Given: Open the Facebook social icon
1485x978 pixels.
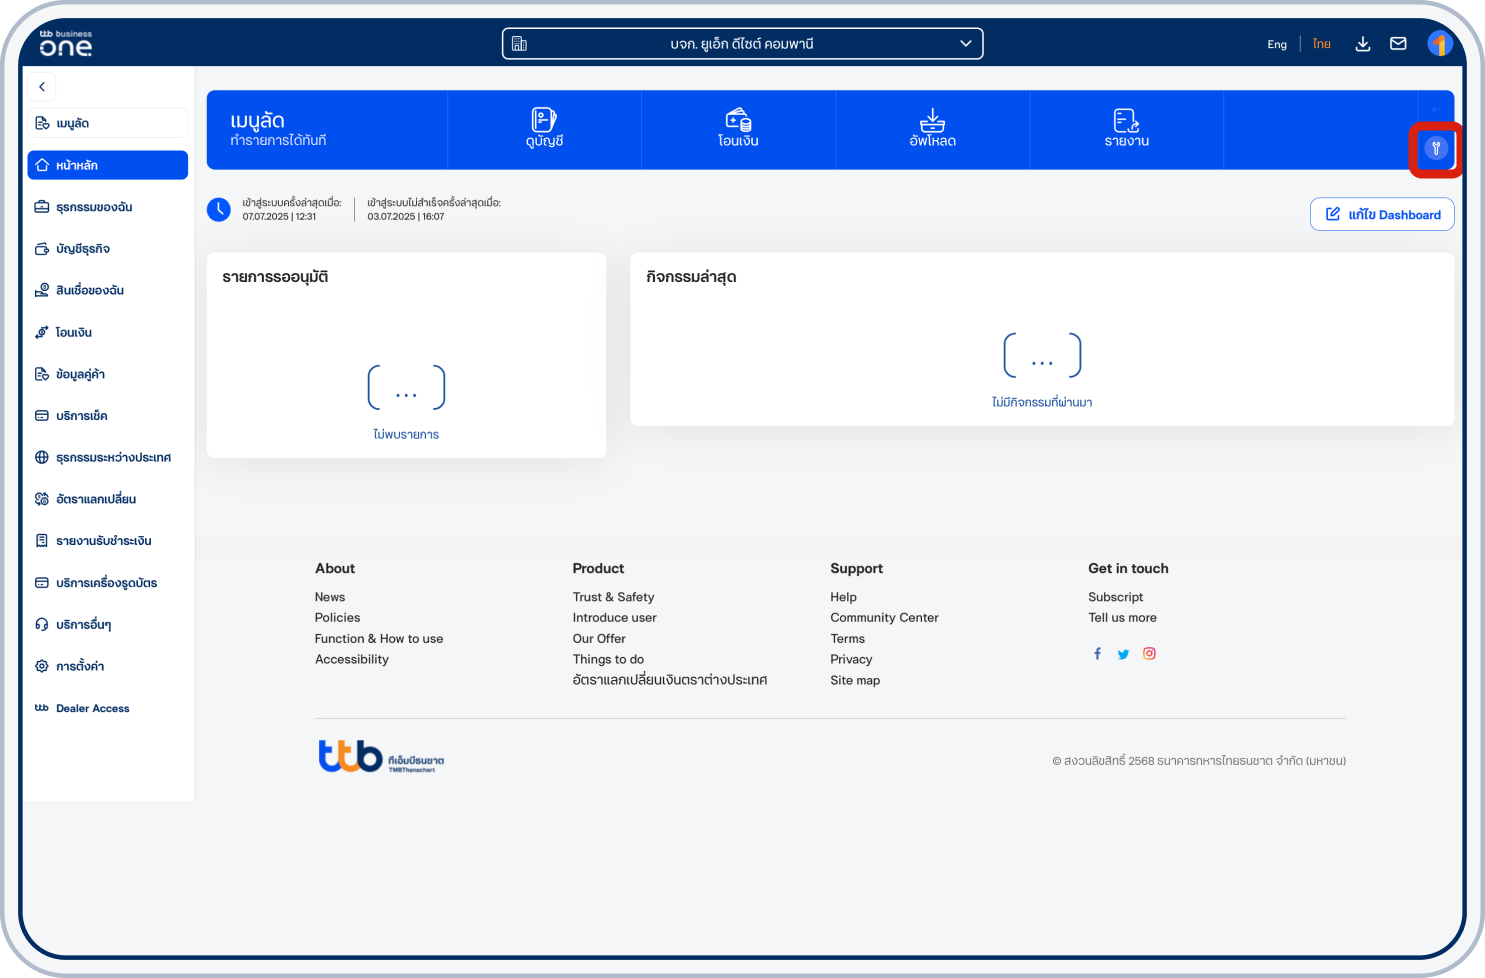Looking at the screenshot, I should [x=1097, y=654].
